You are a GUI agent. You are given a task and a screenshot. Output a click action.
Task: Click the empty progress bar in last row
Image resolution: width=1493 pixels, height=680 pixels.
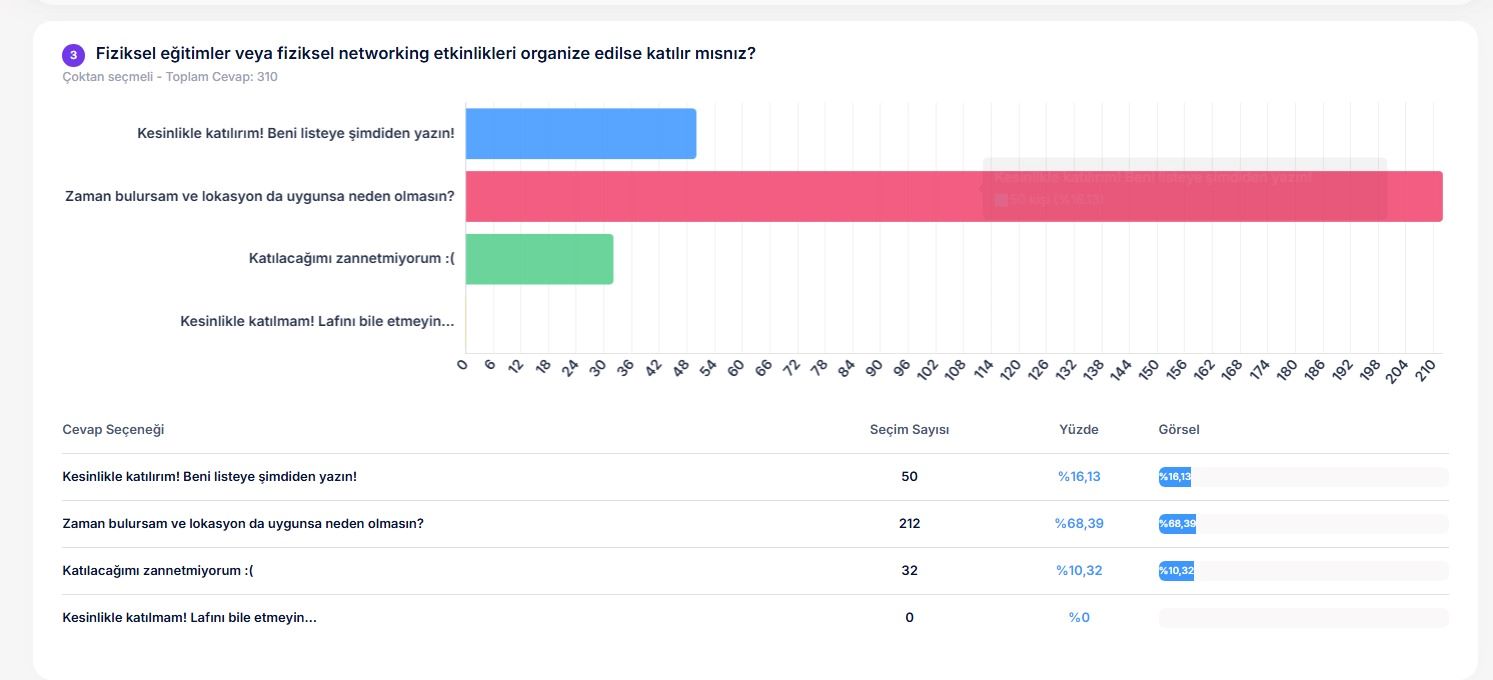click(x=1302, y=618)
